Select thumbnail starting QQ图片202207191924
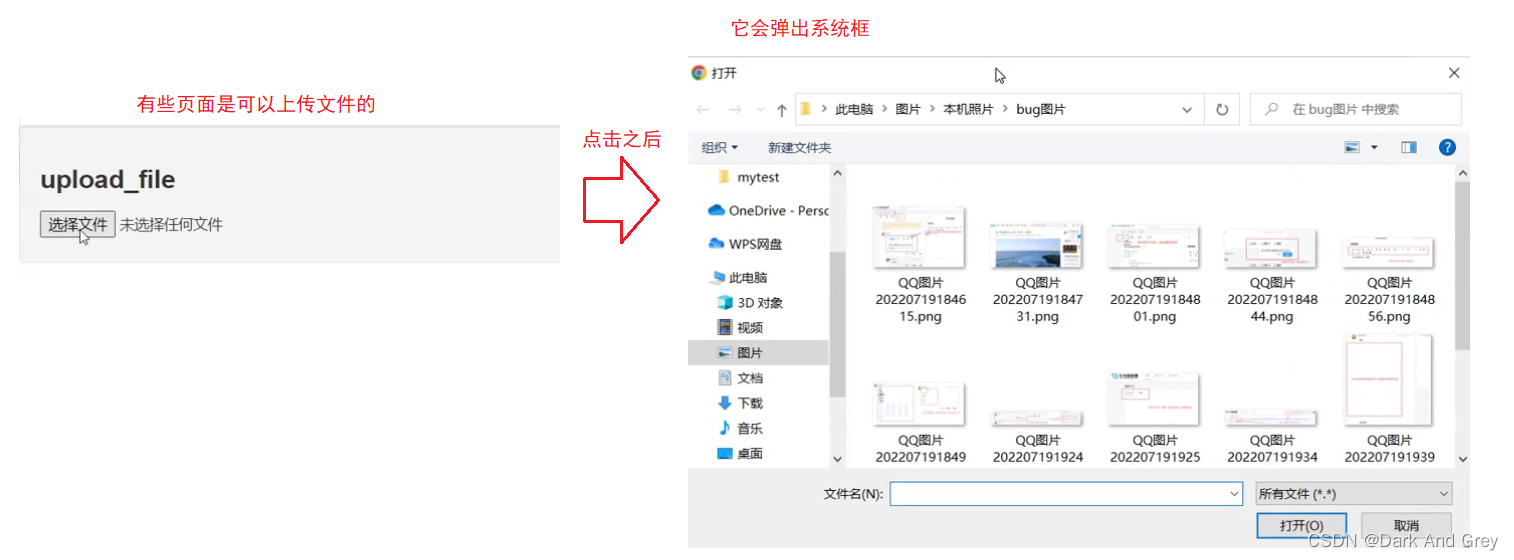Image resolution: width=1514 pixels, height=560 pixels. [x=1038, y=418]
